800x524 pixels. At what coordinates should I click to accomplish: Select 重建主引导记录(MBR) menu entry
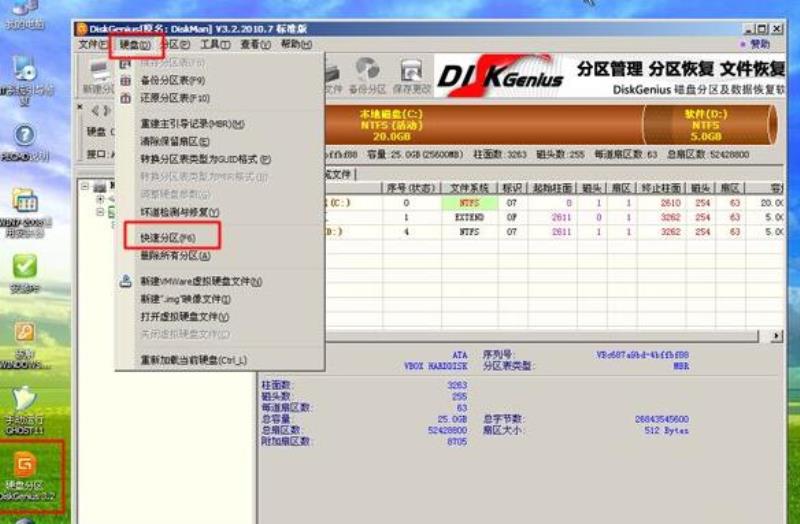point(192,124)
